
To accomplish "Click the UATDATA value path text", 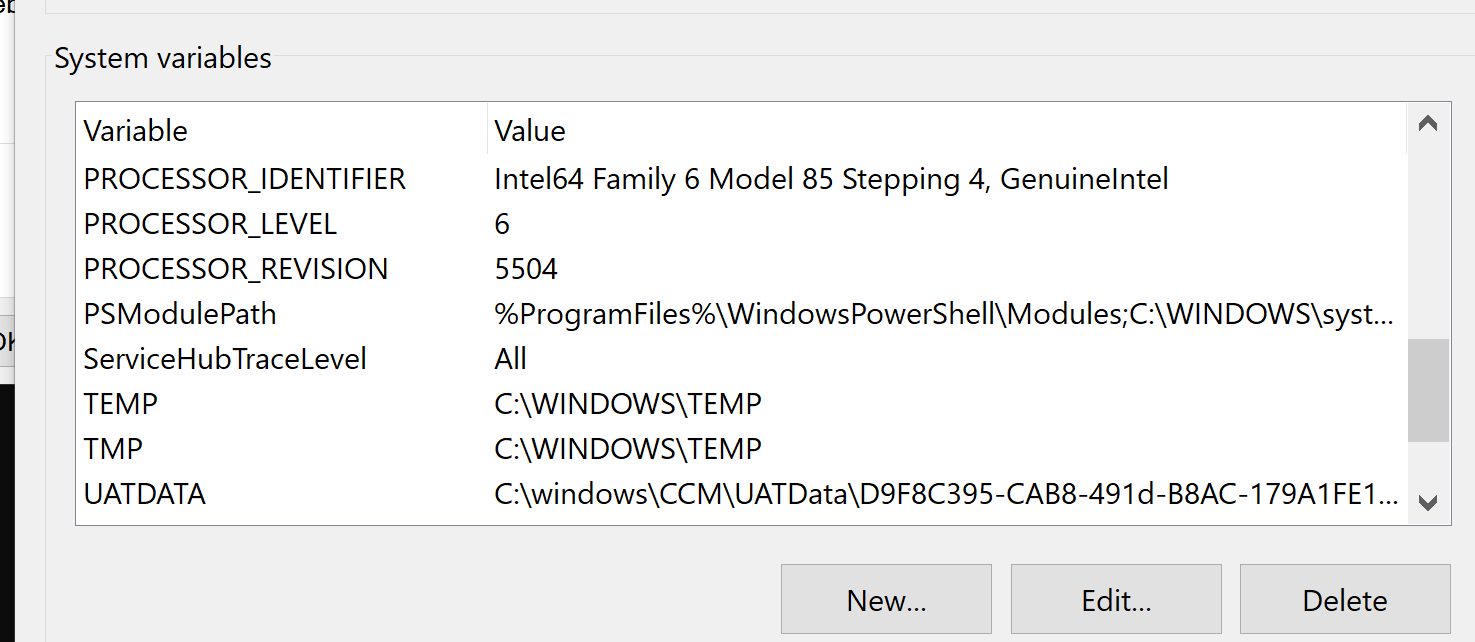I will pyautogui.click(x=946, y=493).
